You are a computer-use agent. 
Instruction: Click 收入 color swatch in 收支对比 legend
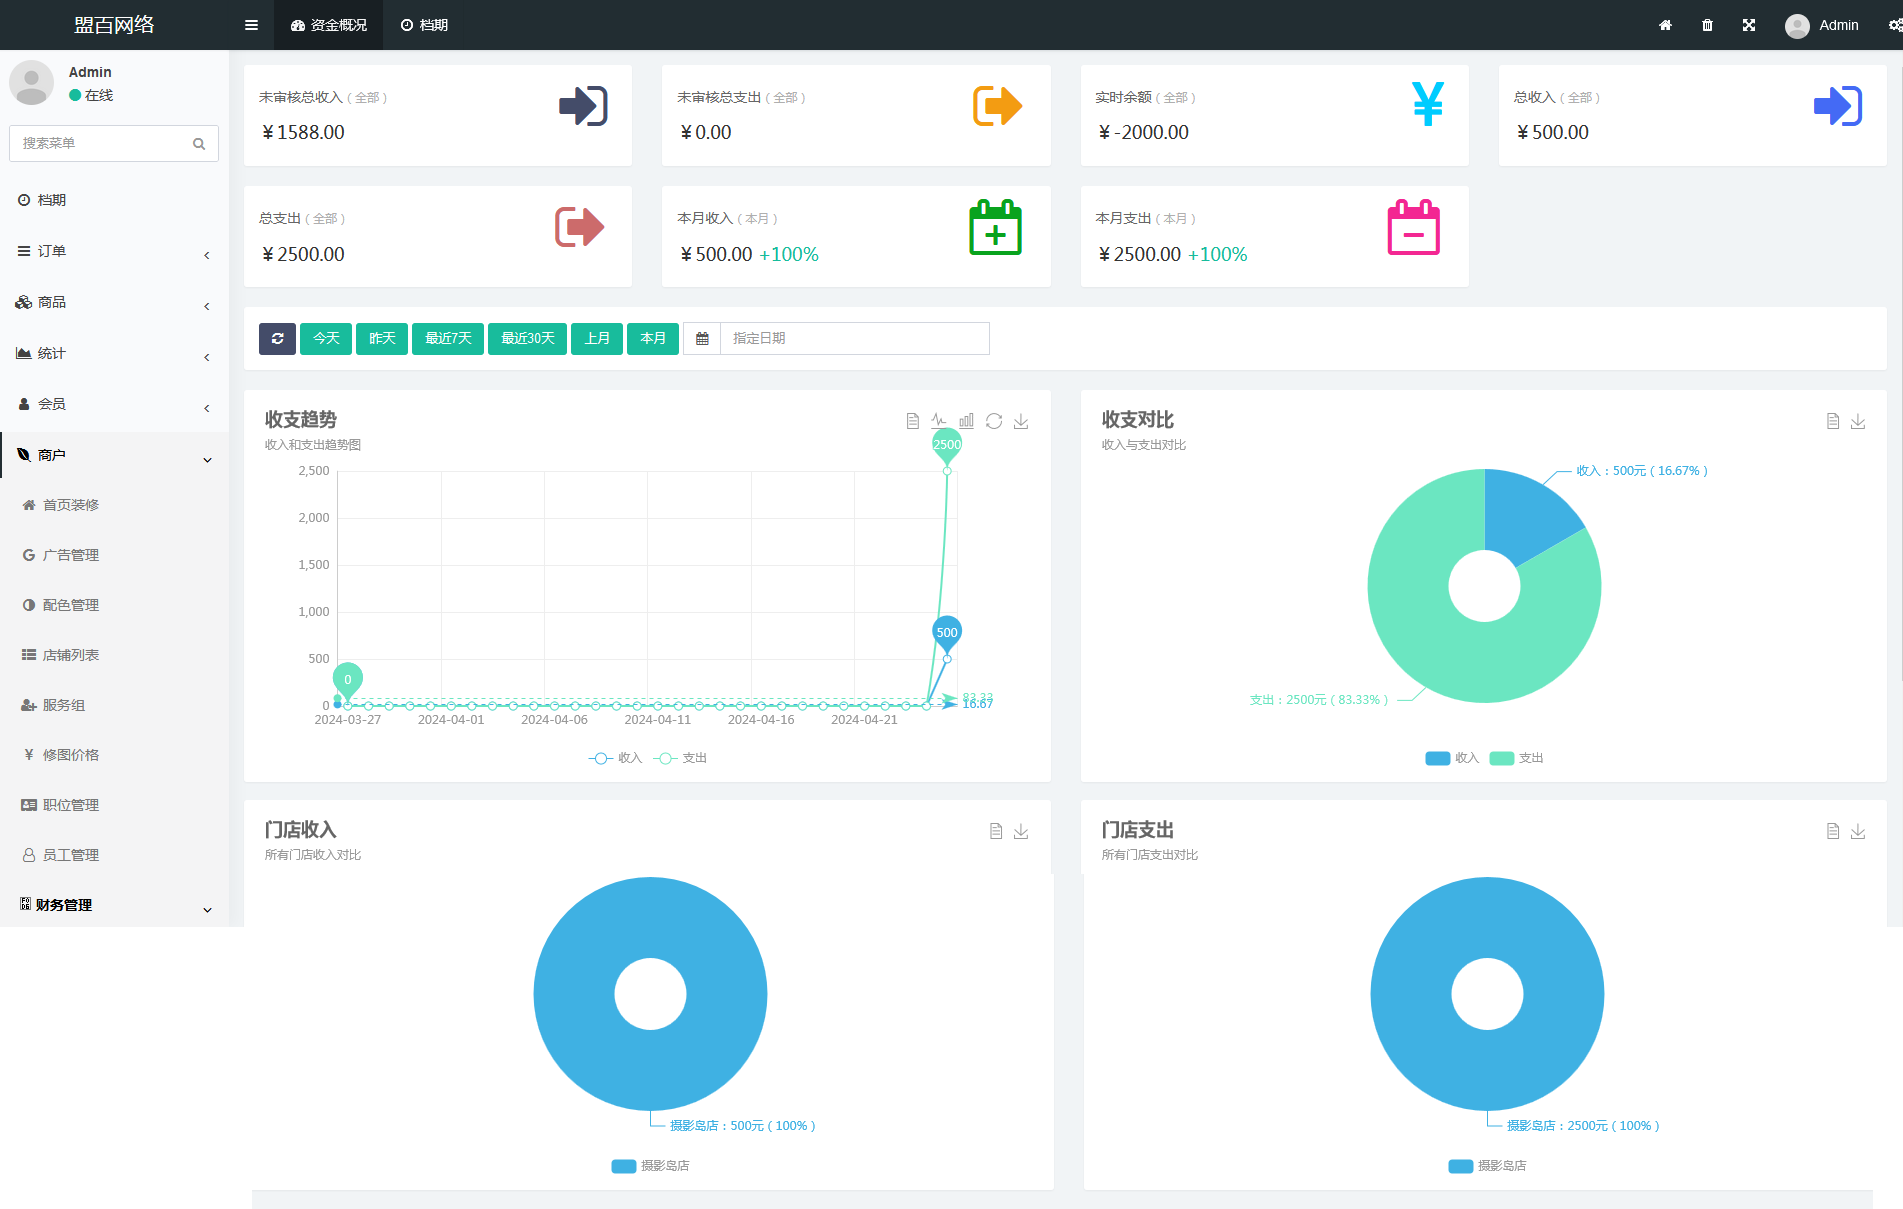tap(1437, 758)
